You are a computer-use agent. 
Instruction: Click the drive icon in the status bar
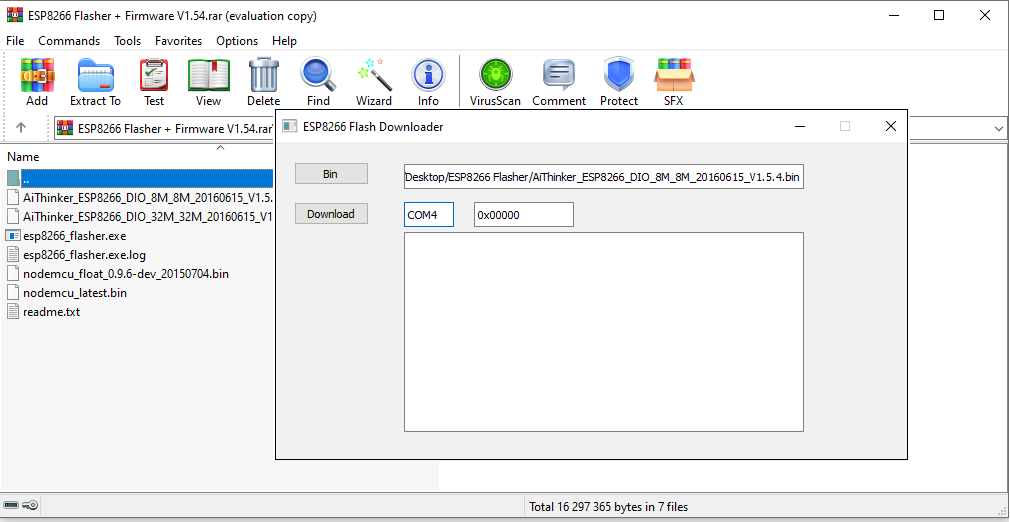pos(11,505)
